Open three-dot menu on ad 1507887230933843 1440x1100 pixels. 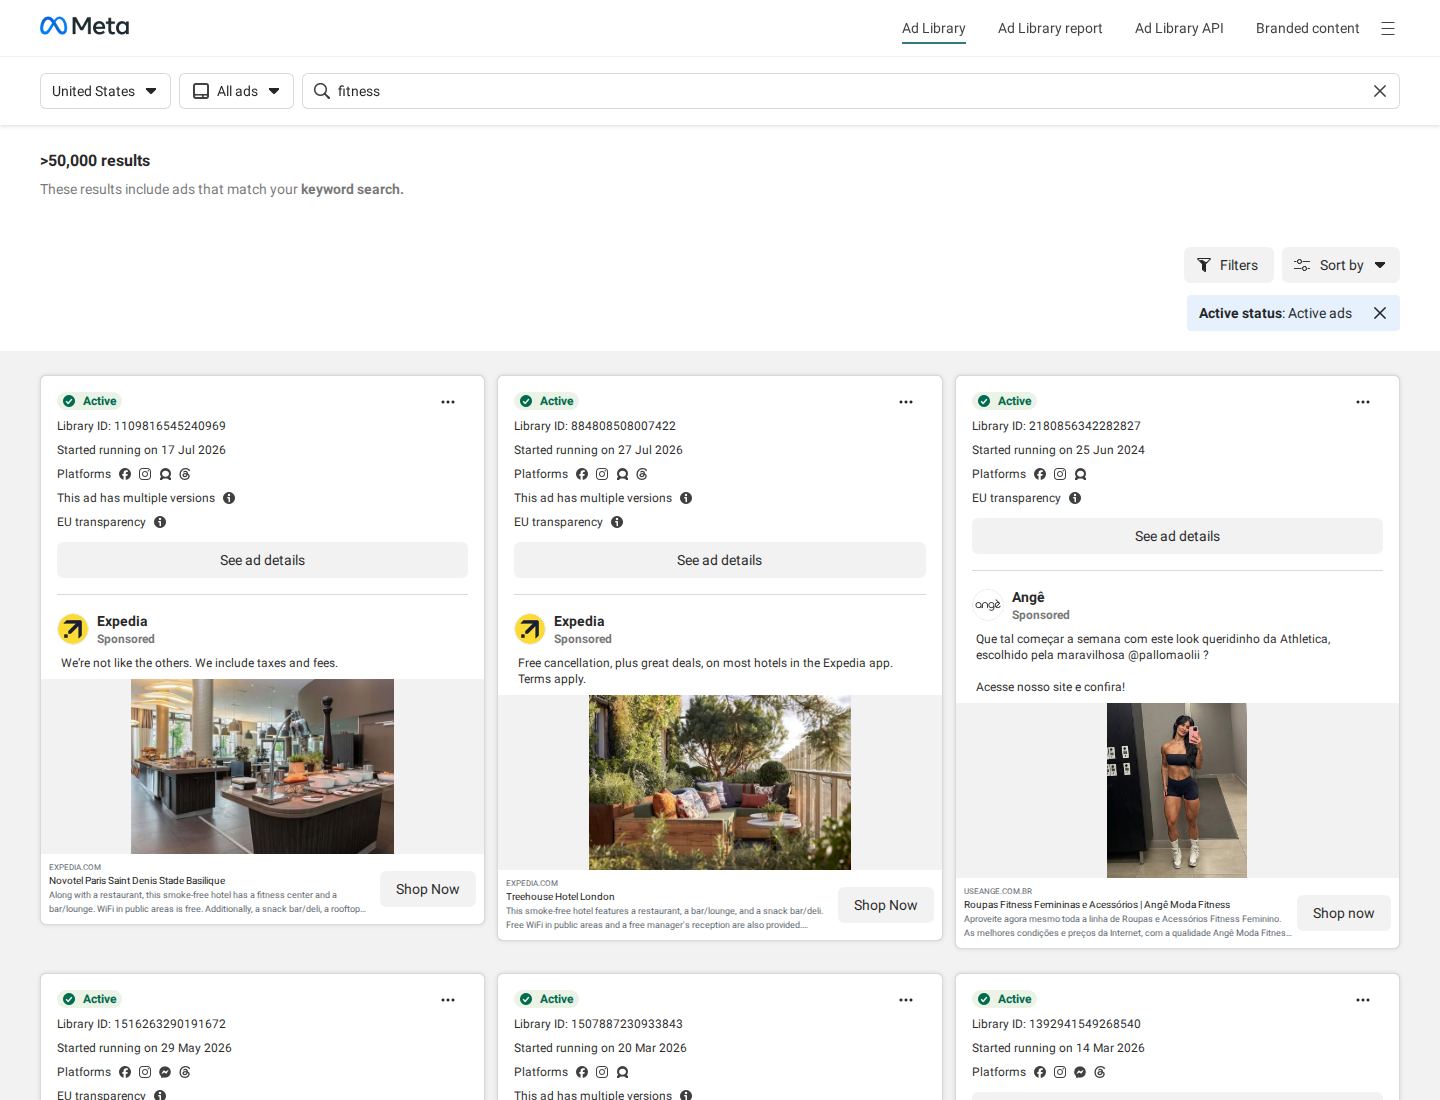click(906, 1000)
